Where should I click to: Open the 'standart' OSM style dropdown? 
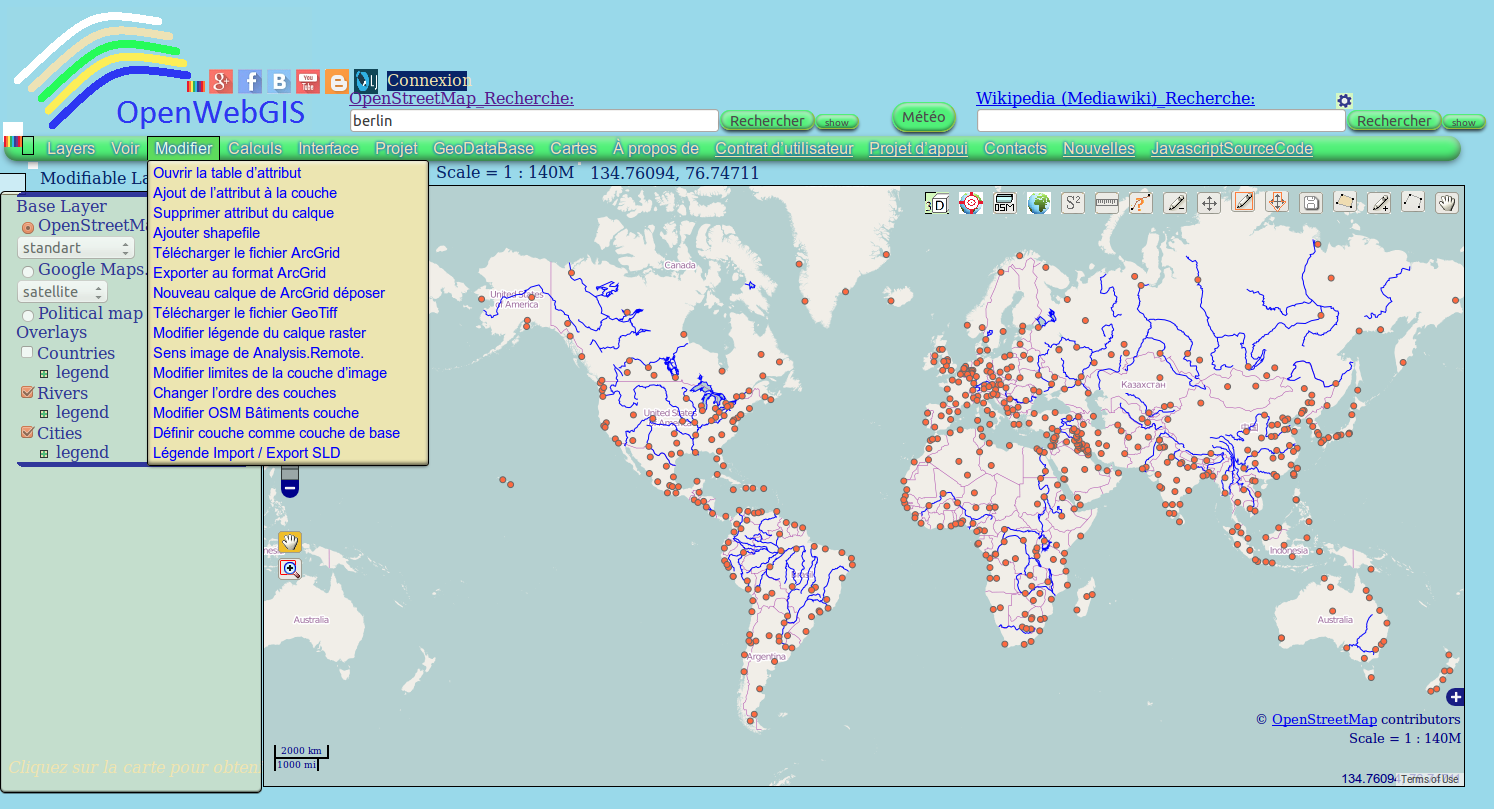coord(76,248)
